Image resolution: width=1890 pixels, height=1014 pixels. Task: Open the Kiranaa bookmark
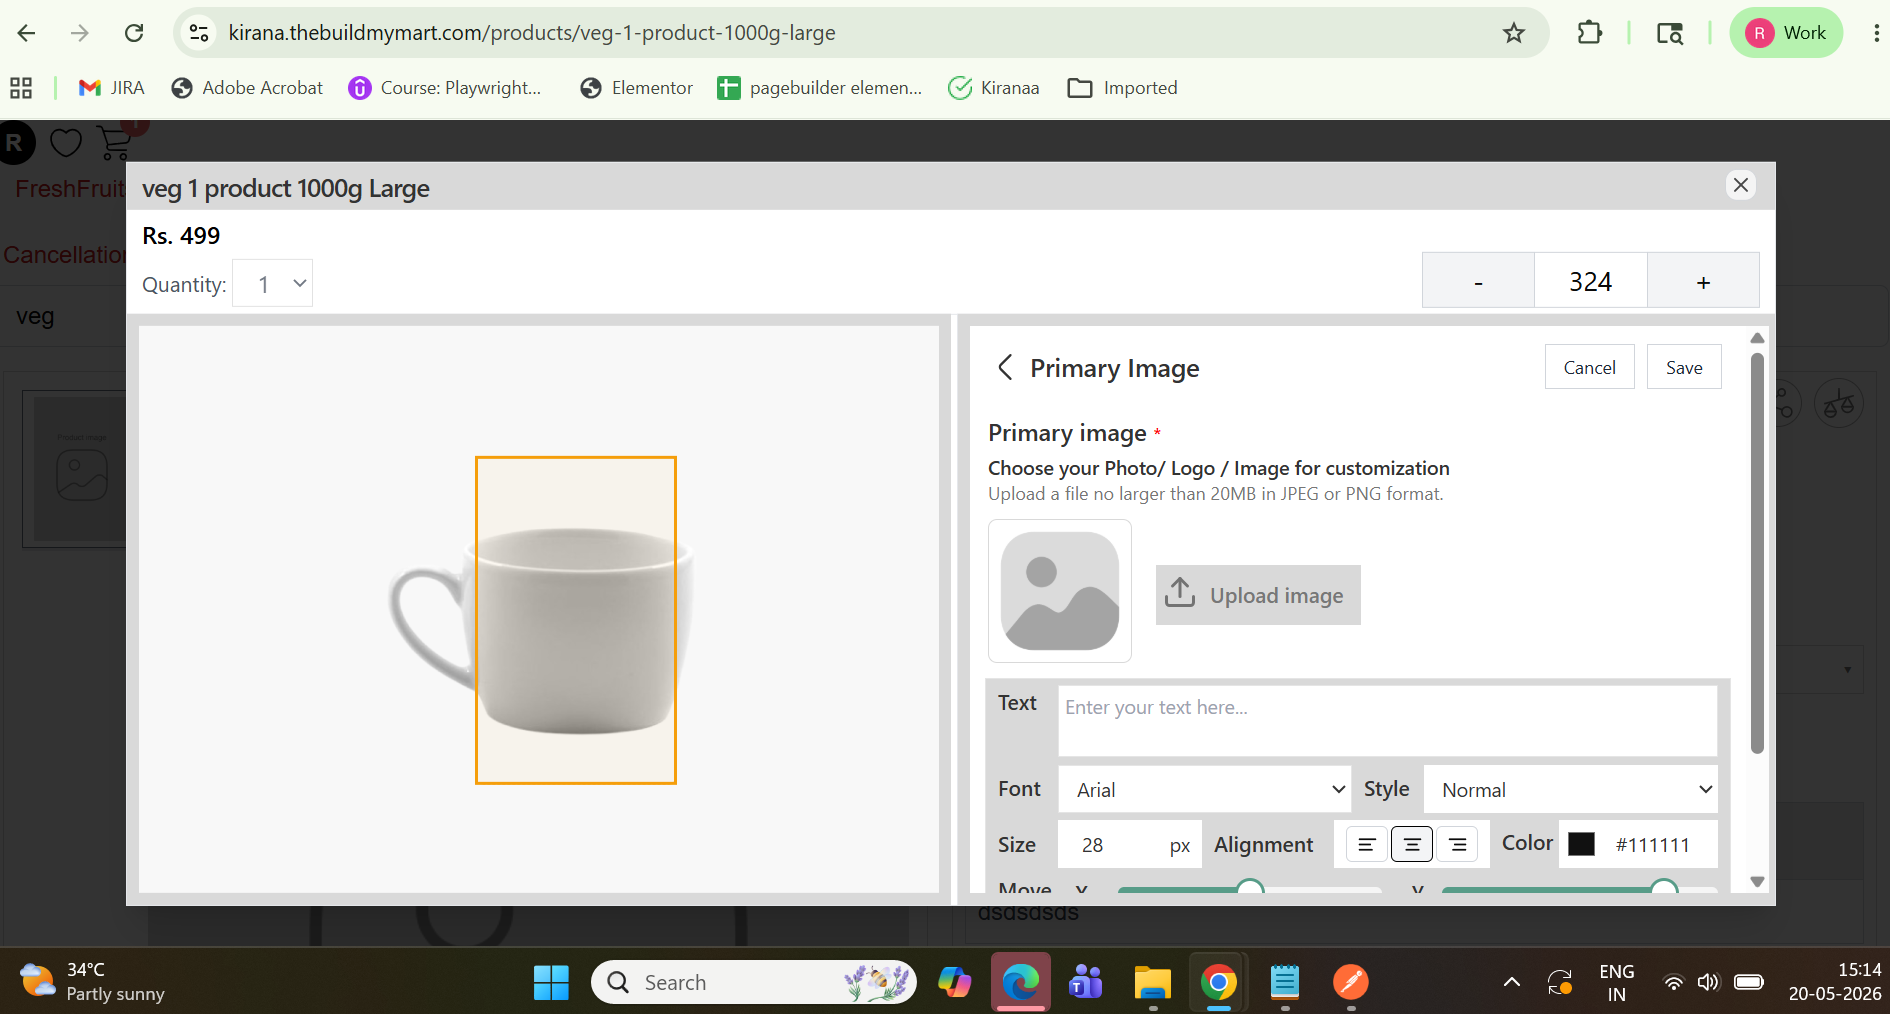click(994, 88)
